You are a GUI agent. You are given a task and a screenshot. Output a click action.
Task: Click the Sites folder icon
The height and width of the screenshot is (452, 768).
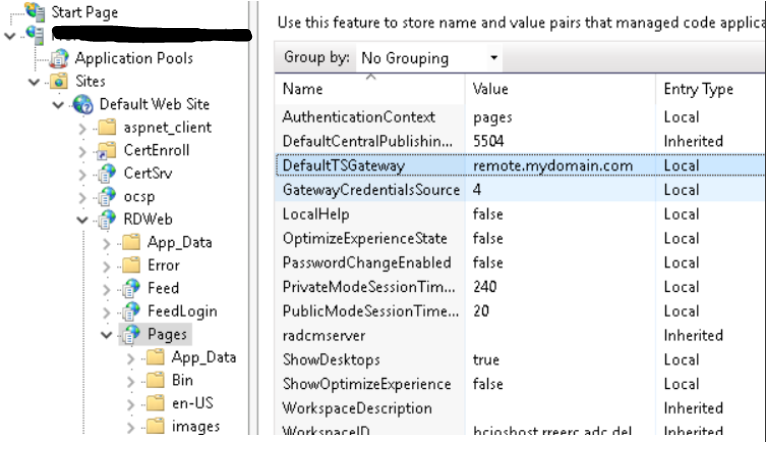pos(59,81)
